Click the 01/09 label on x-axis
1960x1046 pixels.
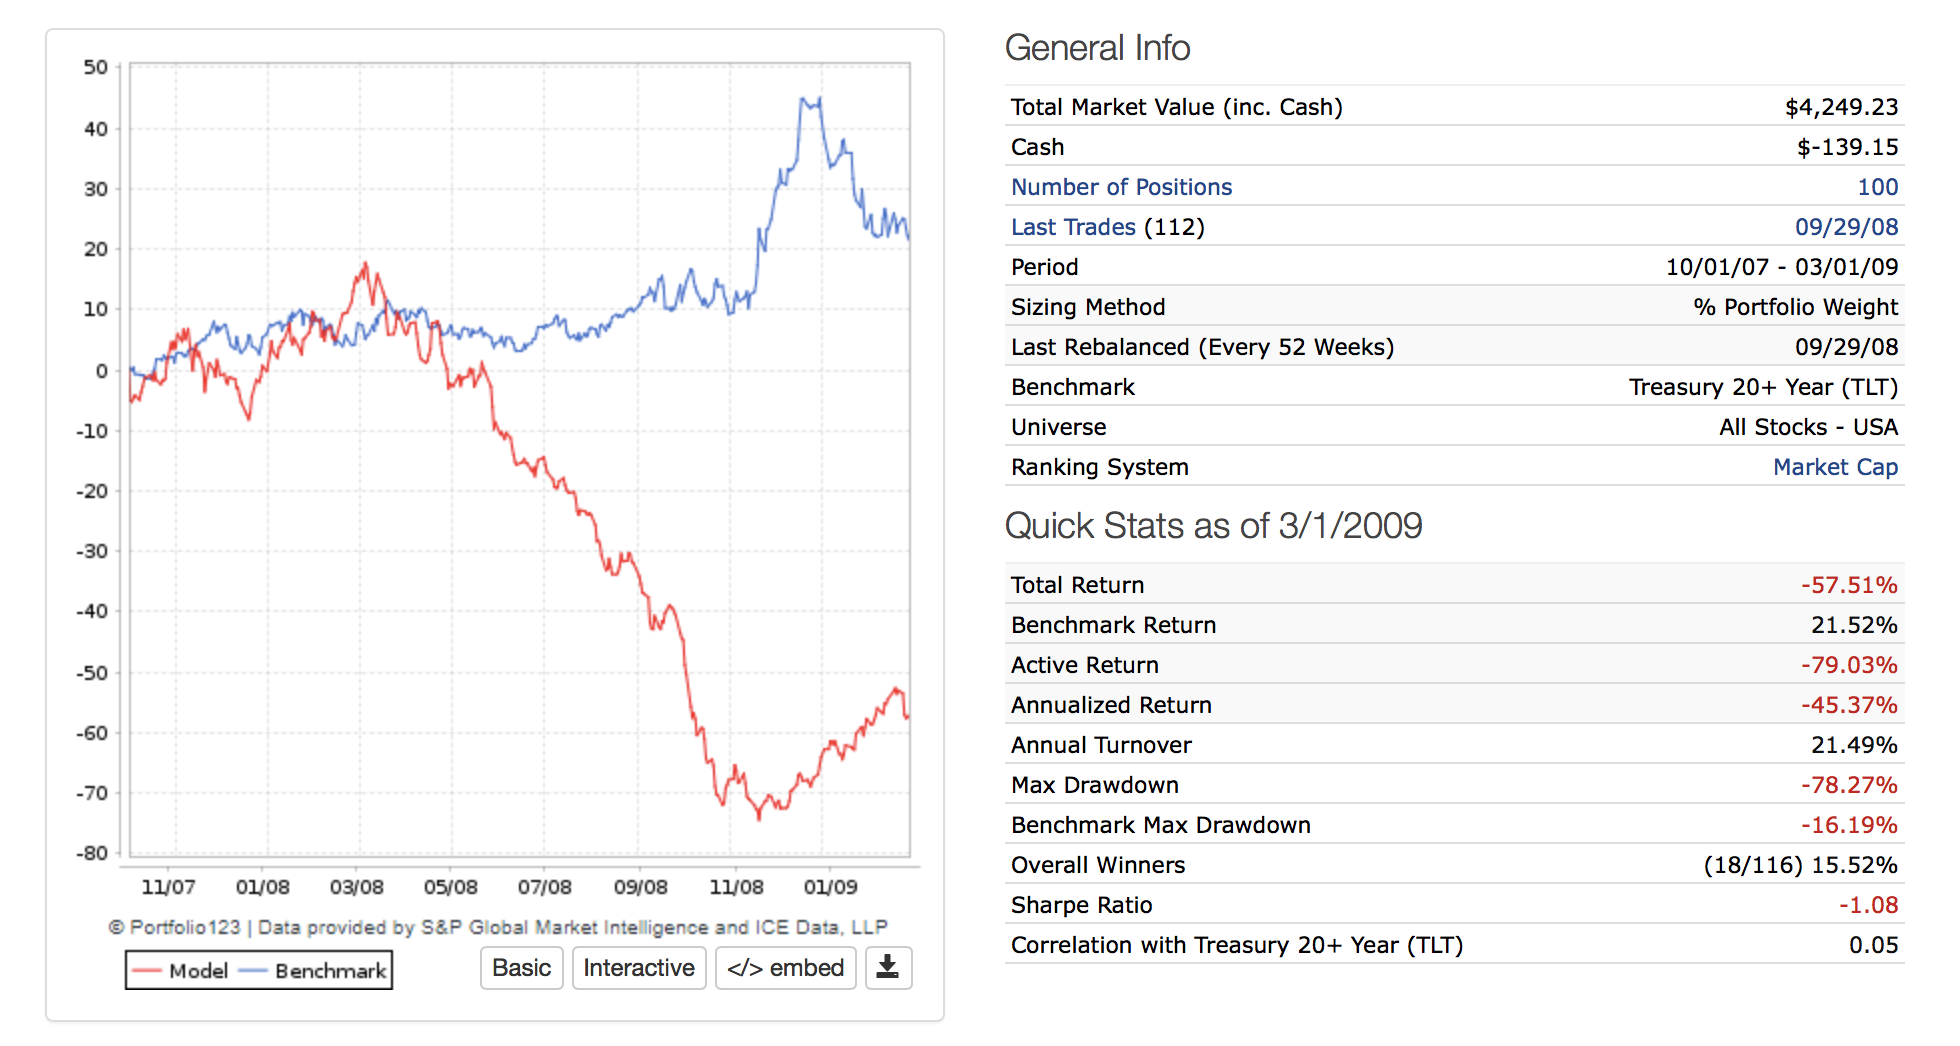(x=830, y=887)
